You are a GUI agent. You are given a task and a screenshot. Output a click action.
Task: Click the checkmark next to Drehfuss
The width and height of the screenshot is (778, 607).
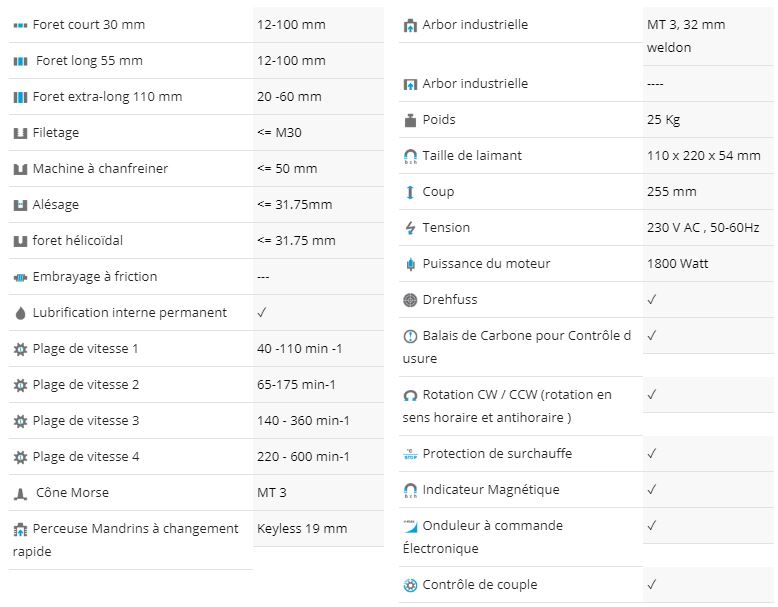(x=652, y=299)
